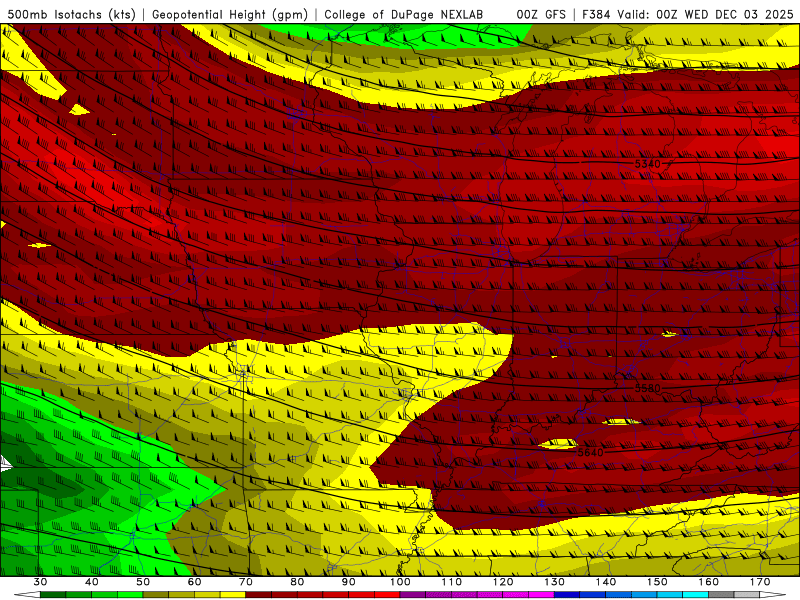The height and width of the screenshot is (600, 800).
Task: Select the 110 label on the legend
Action: (x=452, y=582)
